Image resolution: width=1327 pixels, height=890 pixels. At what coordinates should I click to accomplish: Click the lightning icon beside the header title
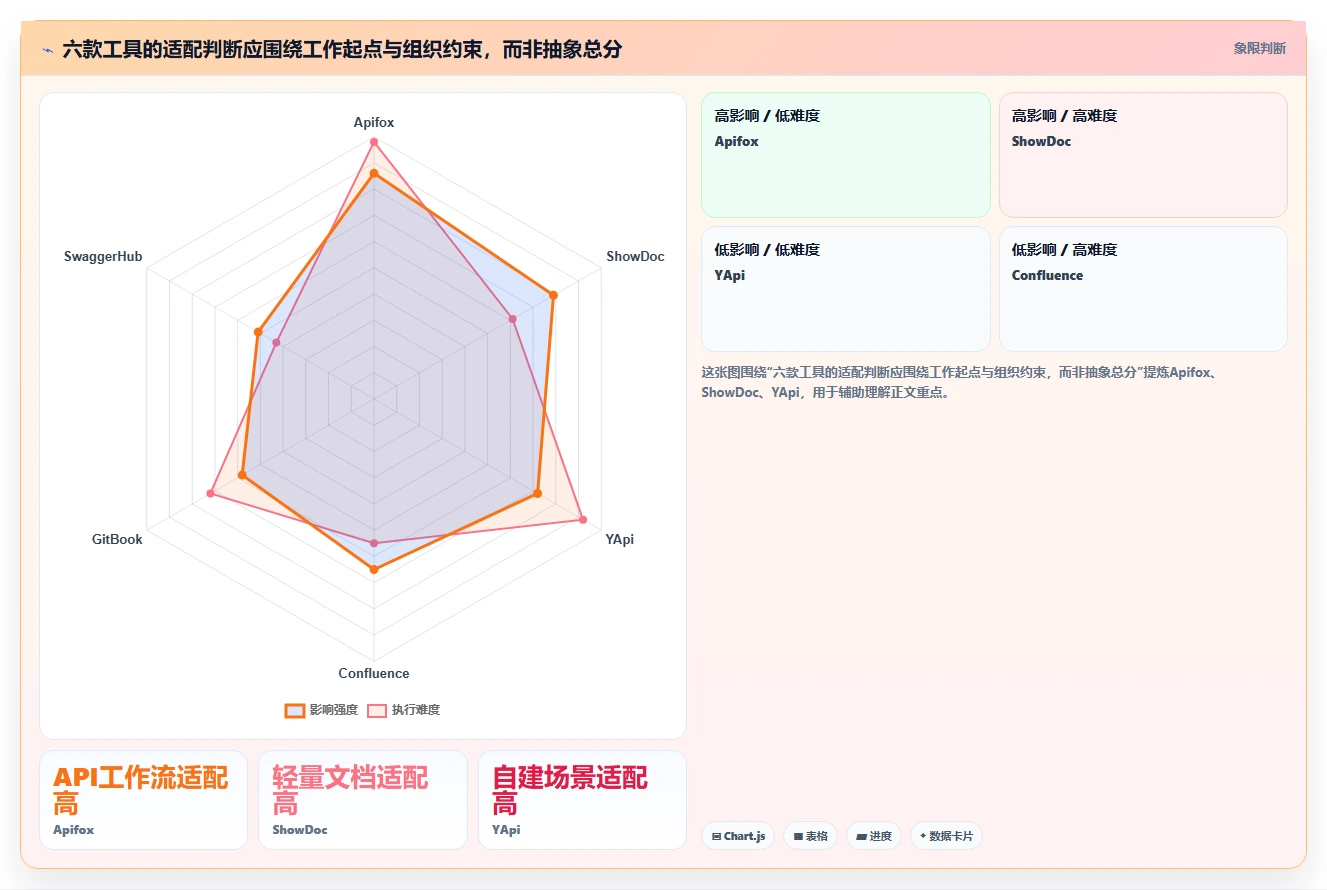(47, 49)
